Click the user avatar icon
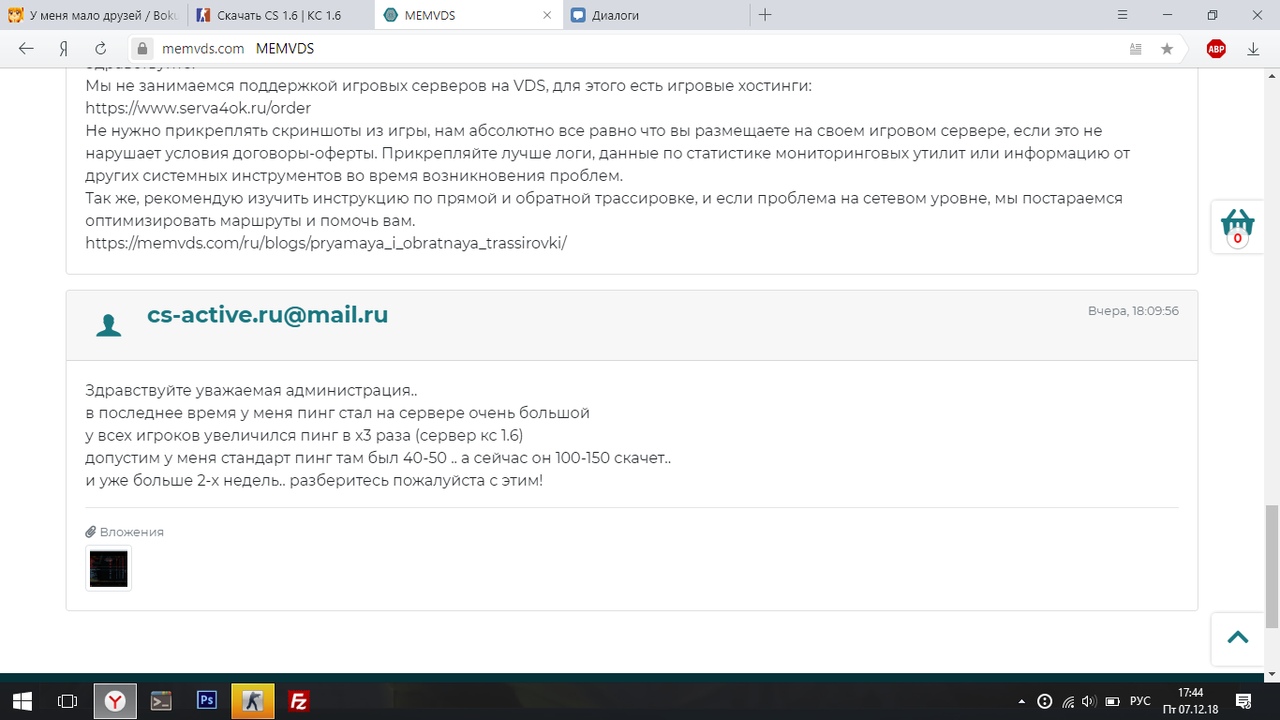Screen dimensions: 1280x720 (x=108, y=325)
